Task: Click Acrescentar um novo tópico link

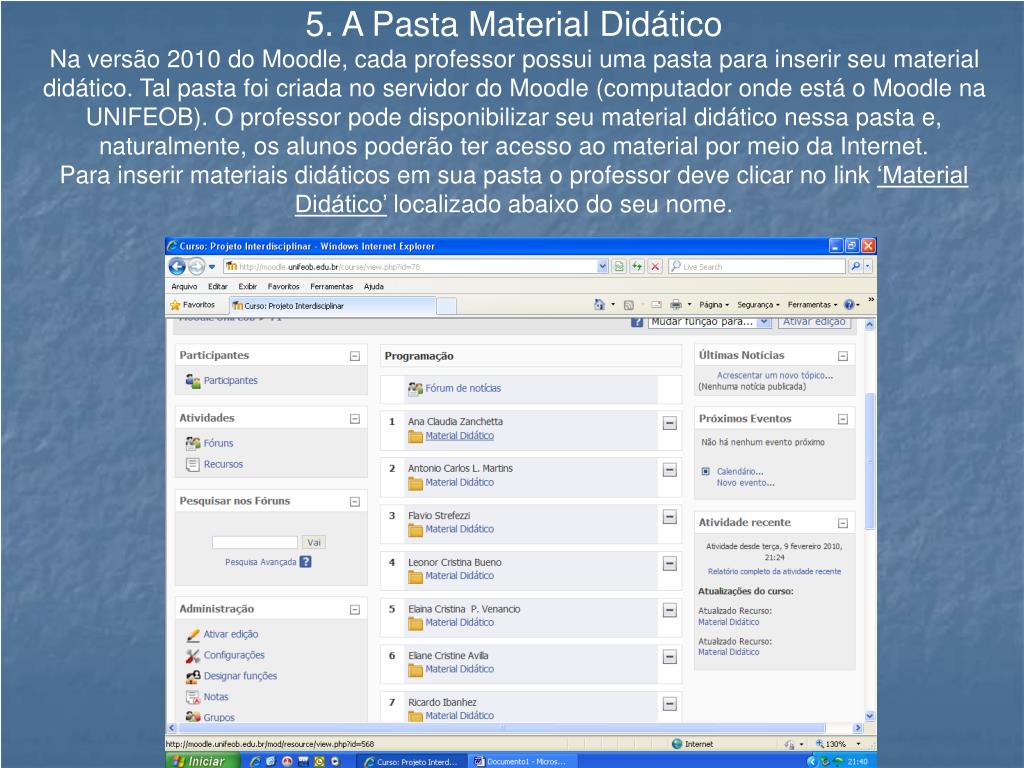Action: (x=775, y=376)
